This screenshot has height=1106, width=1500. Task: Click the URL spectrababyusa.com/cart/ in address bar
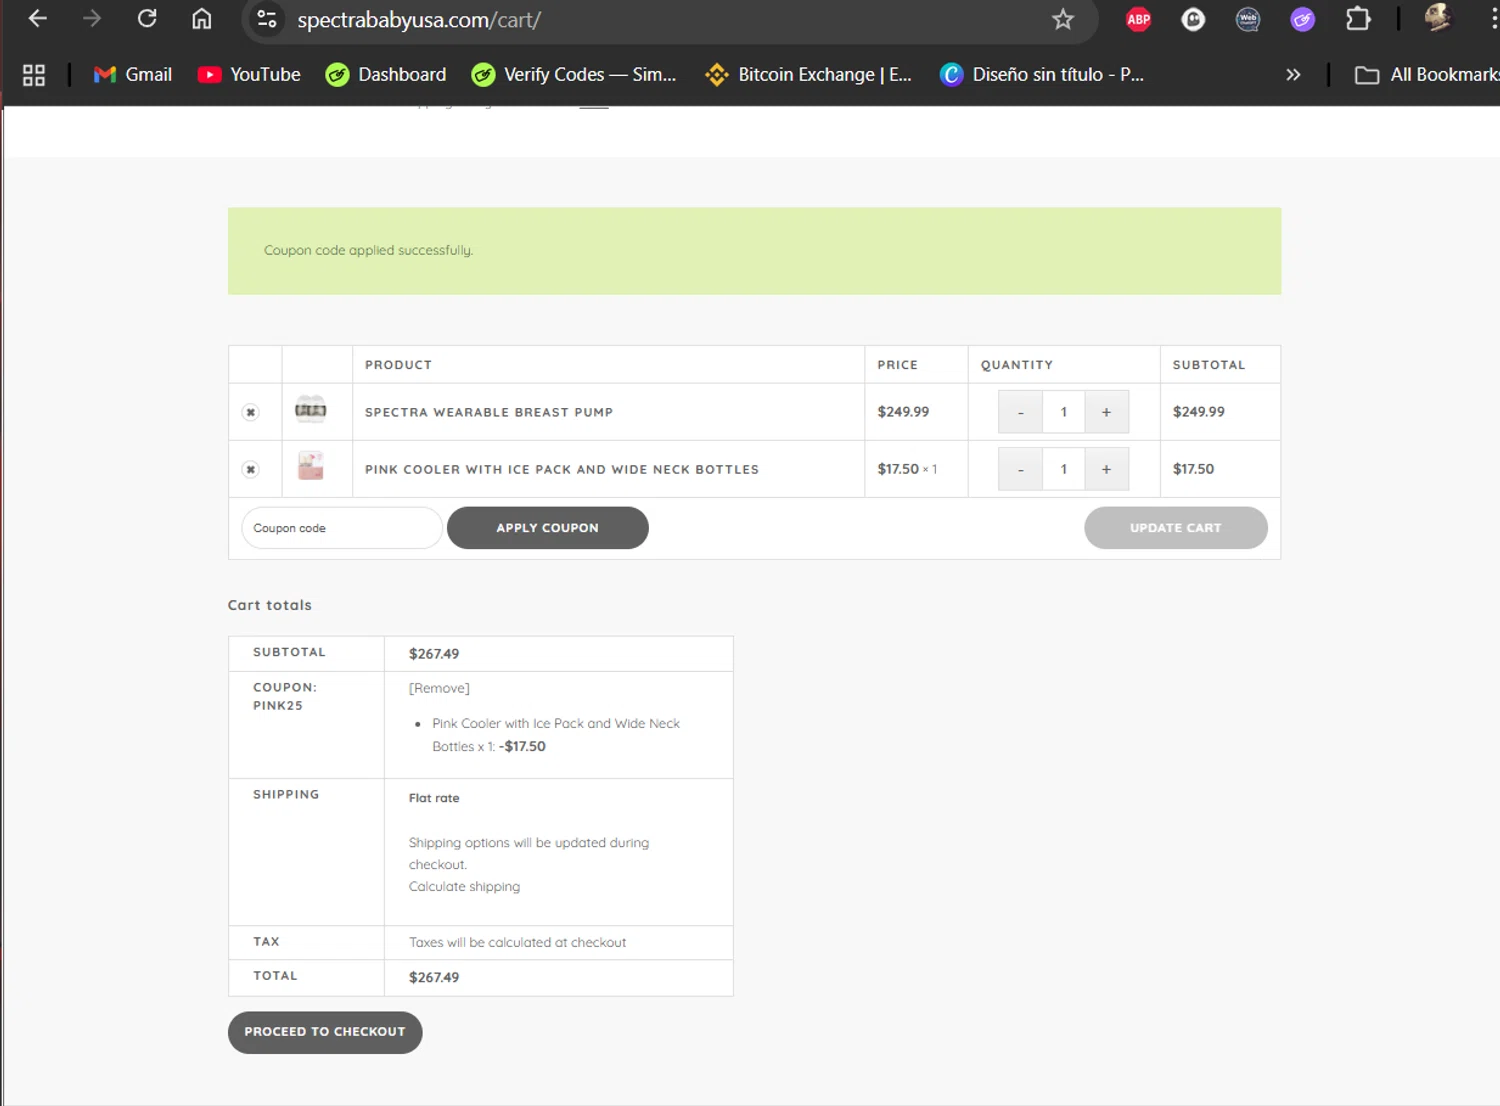point(419,20)
